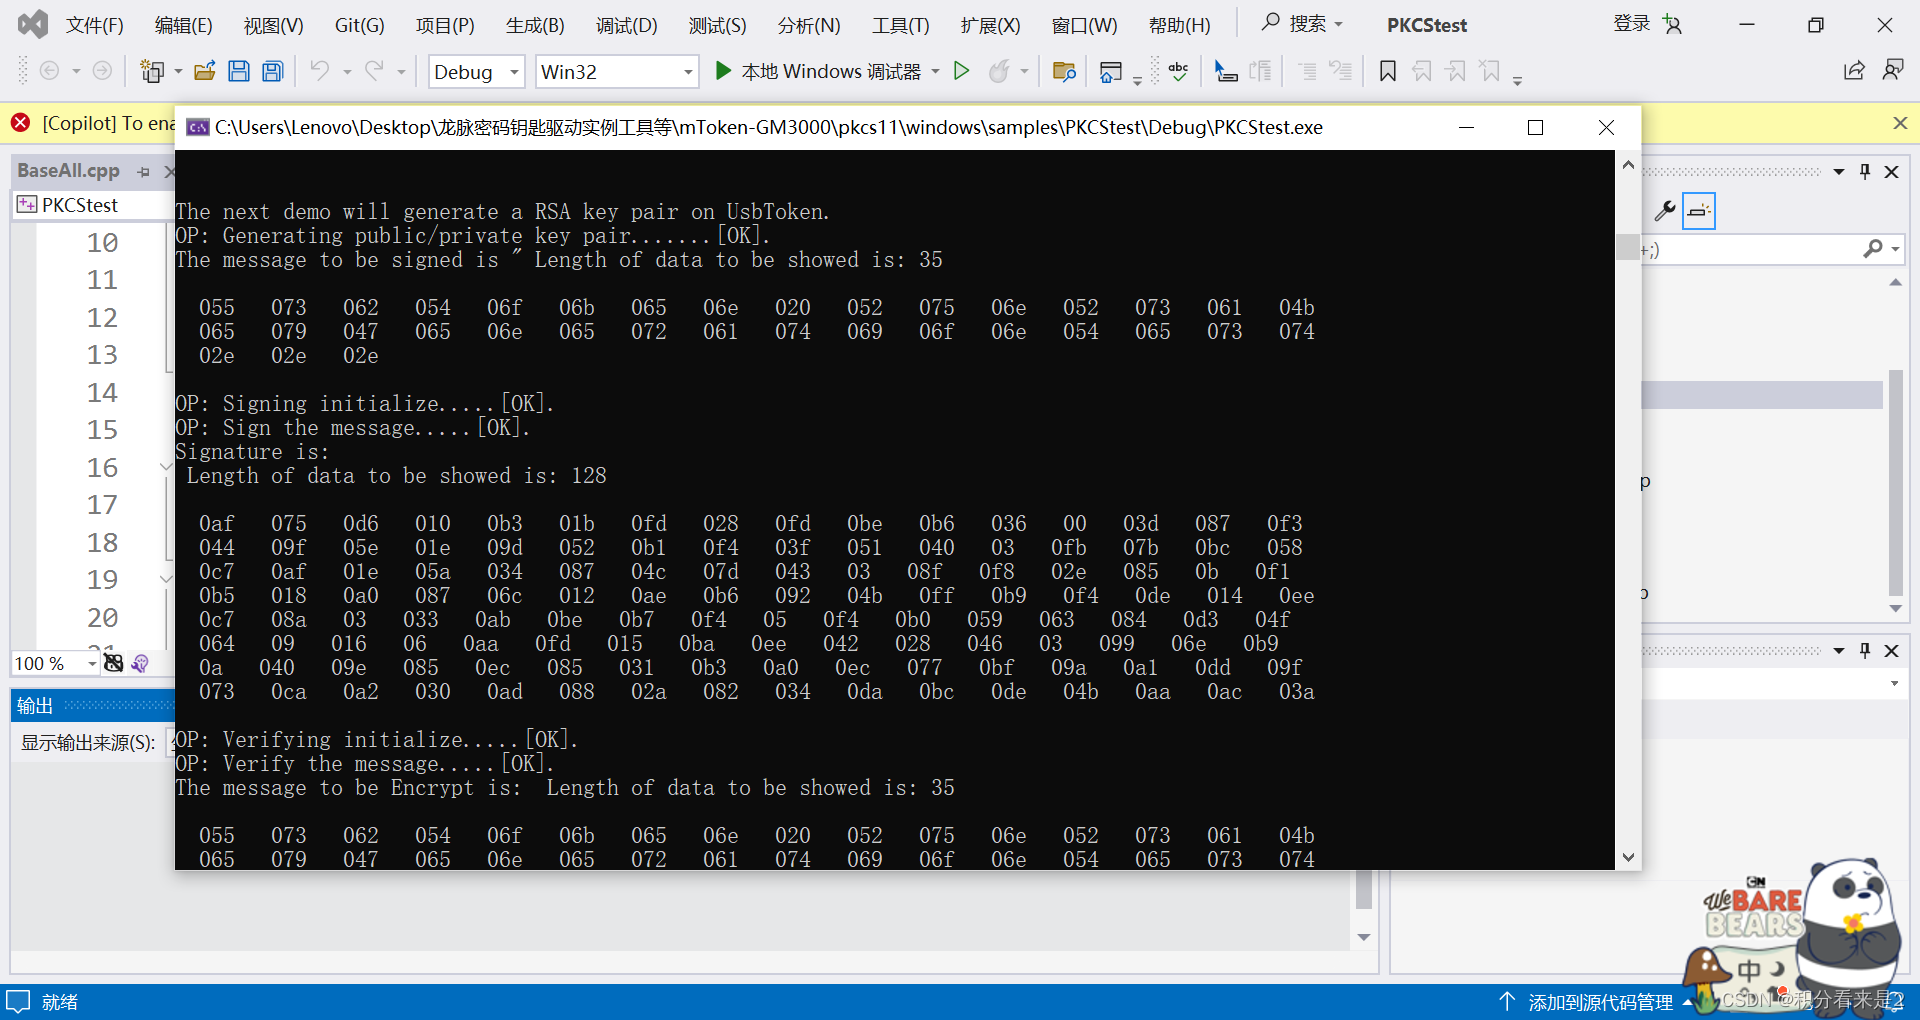The height and width of the screenshot is (1020, 1920).
Task: Open the 生成(B) menu
Action: [x=535, y=25]
